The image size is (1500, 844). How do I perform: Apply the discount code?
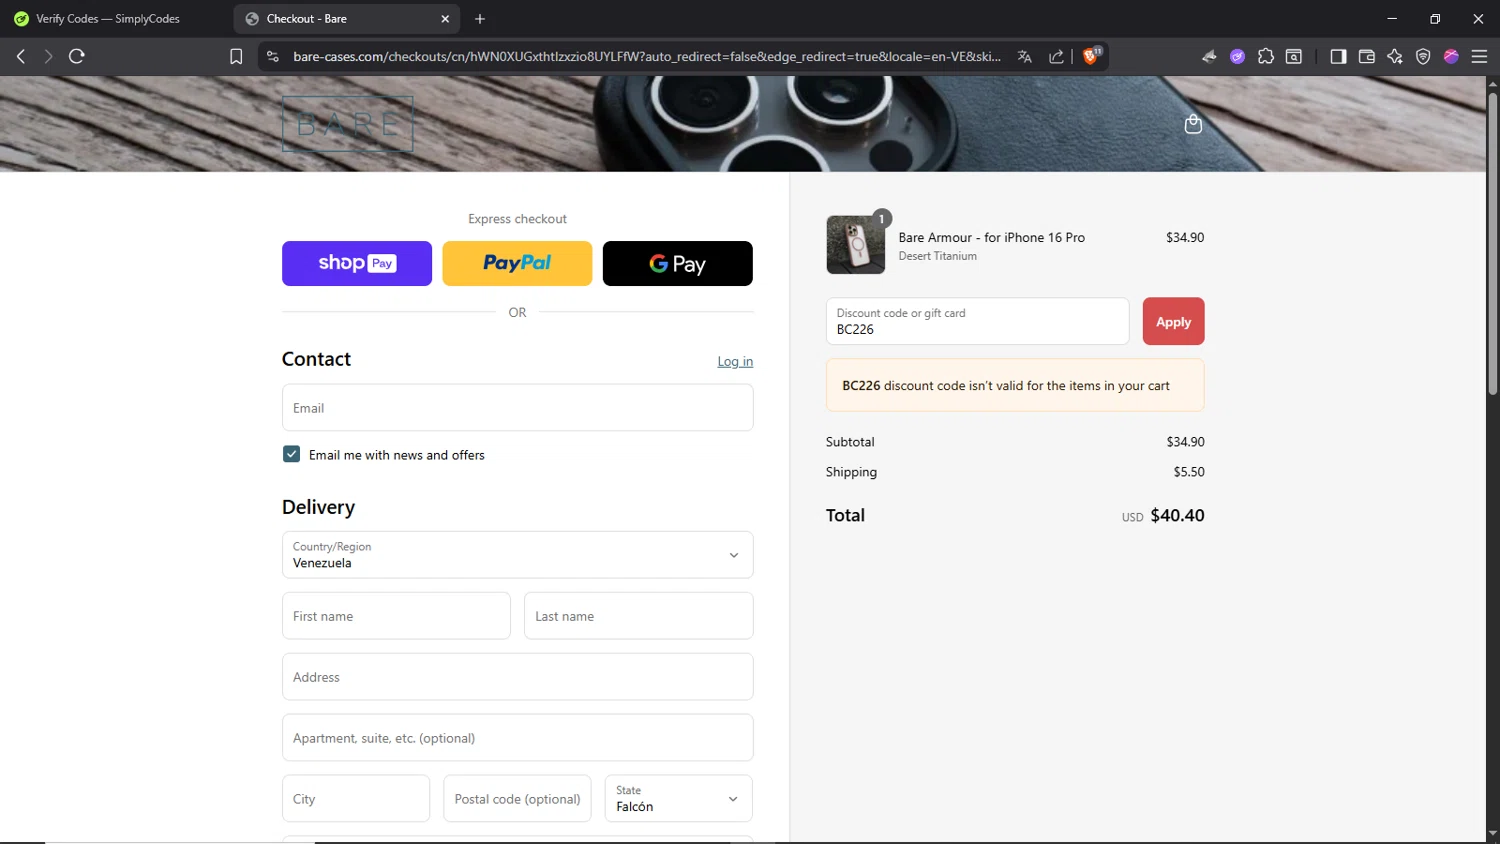(x=1173, y=322)
